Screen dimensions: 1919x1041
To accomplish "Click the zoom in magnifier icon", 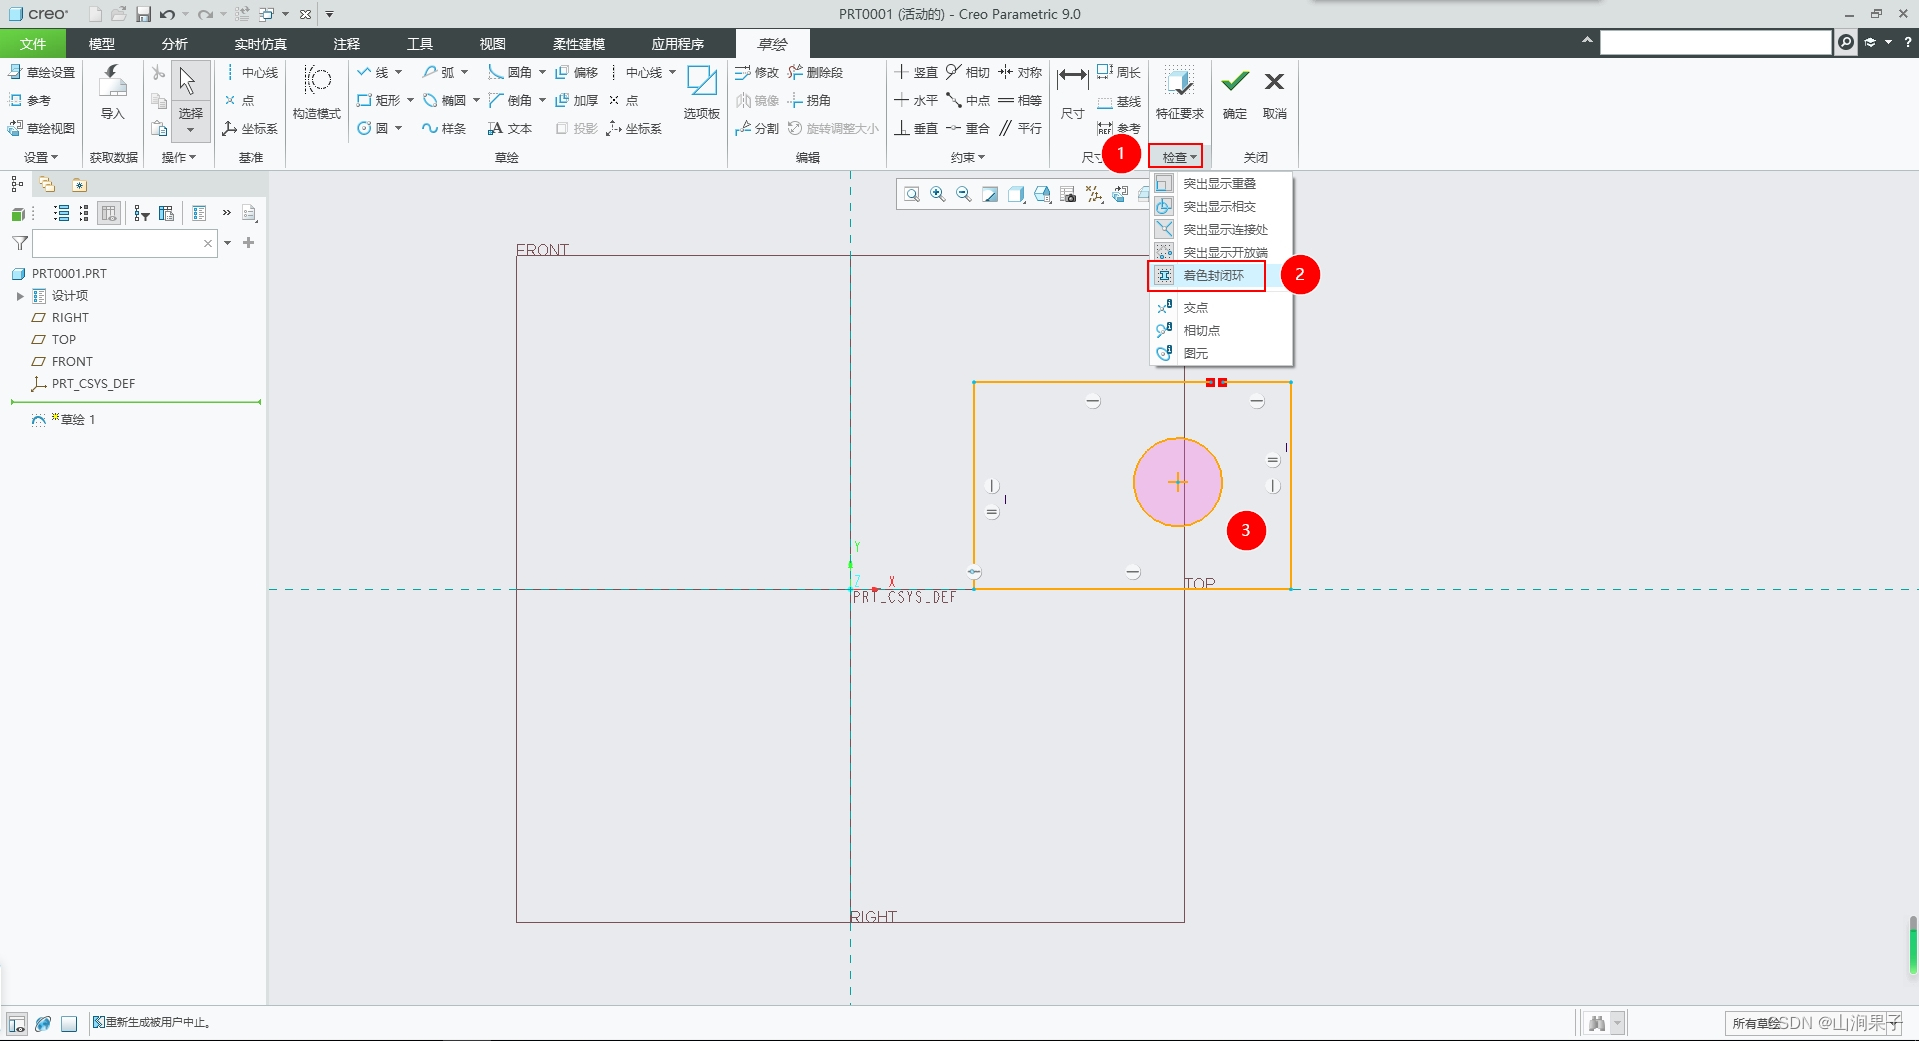I will 938,195.
